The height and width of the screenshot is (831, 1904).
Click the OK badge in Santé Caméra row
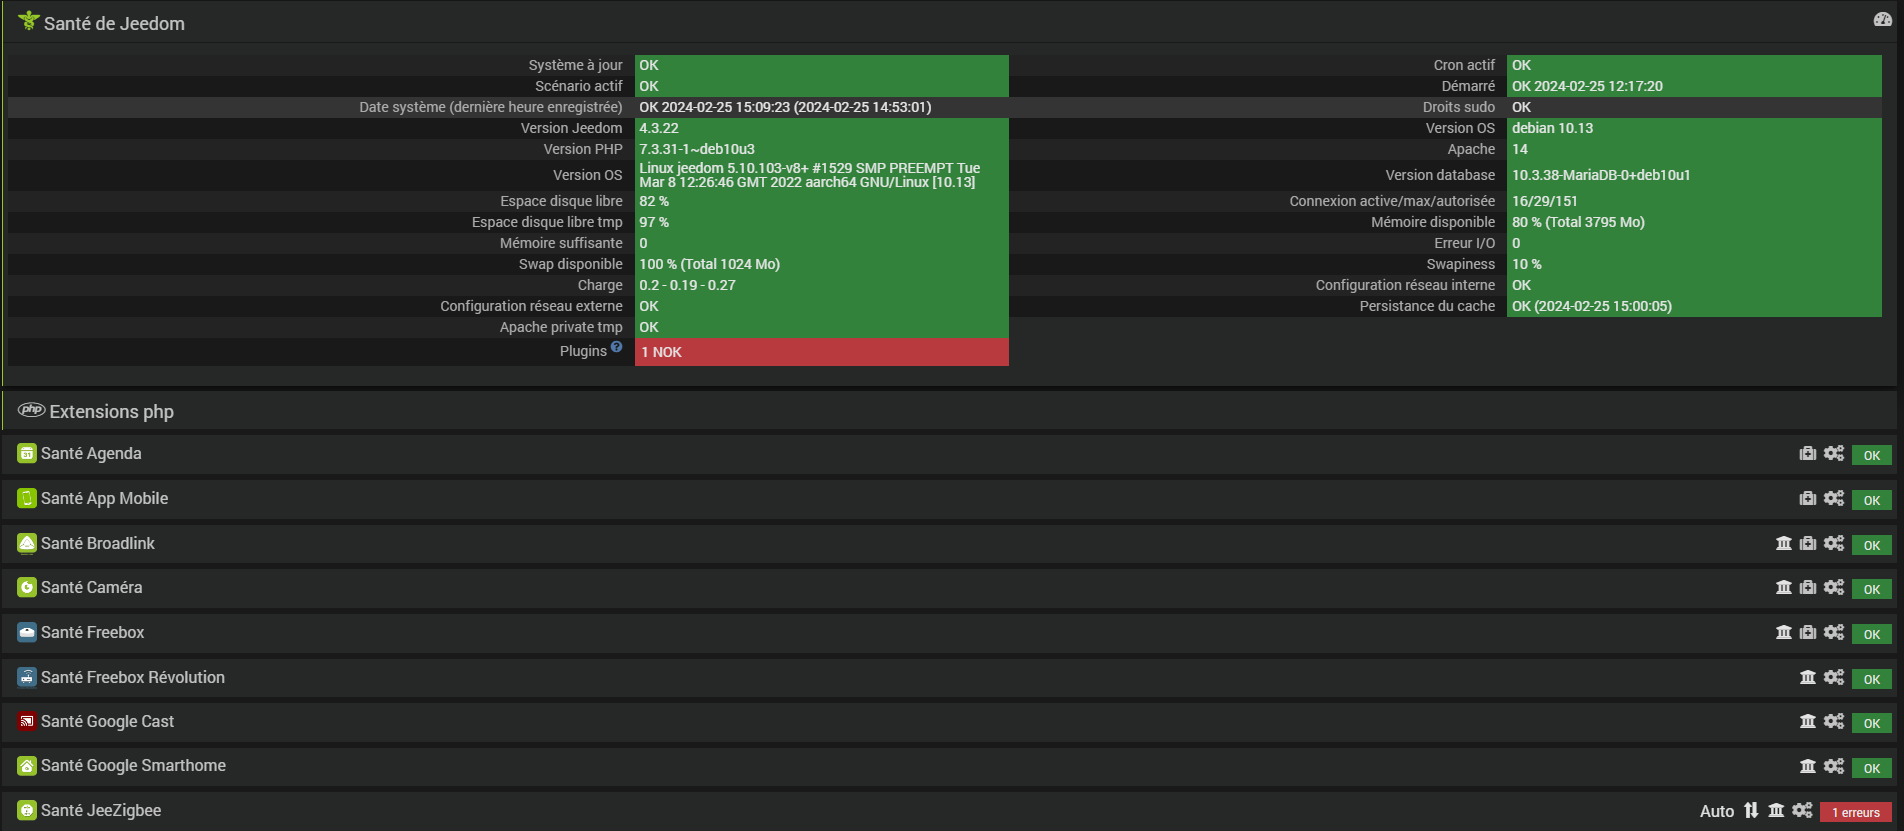(x=1871, y=589)
